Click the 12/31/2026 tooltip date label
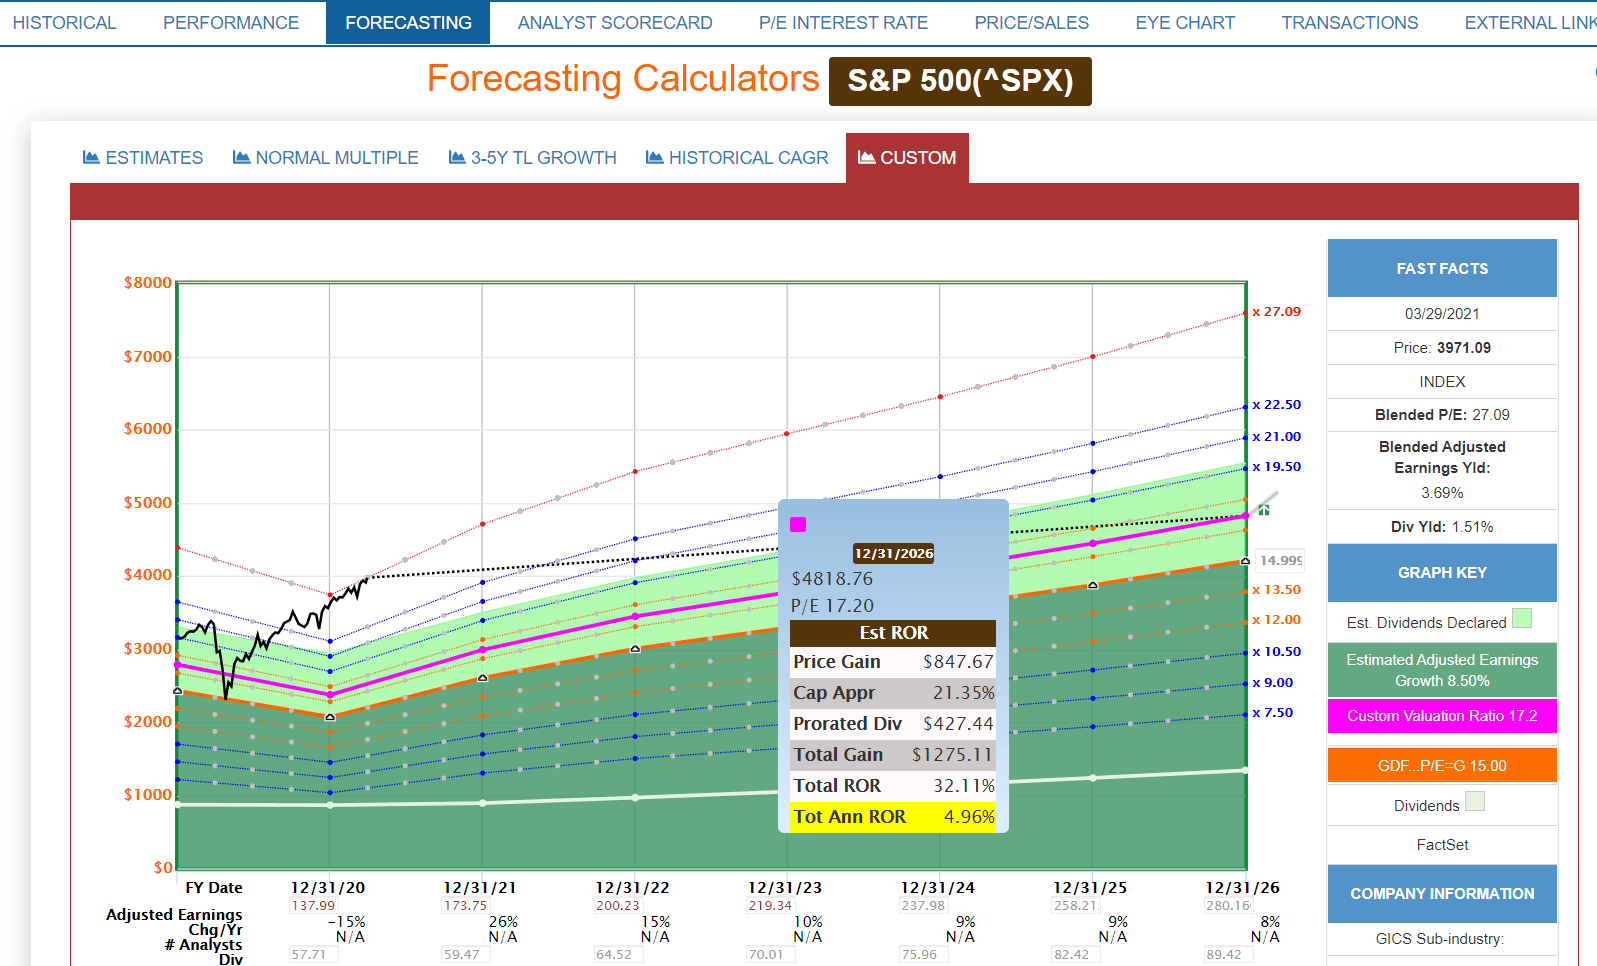 pyautogui.click(x=893, y=553)
